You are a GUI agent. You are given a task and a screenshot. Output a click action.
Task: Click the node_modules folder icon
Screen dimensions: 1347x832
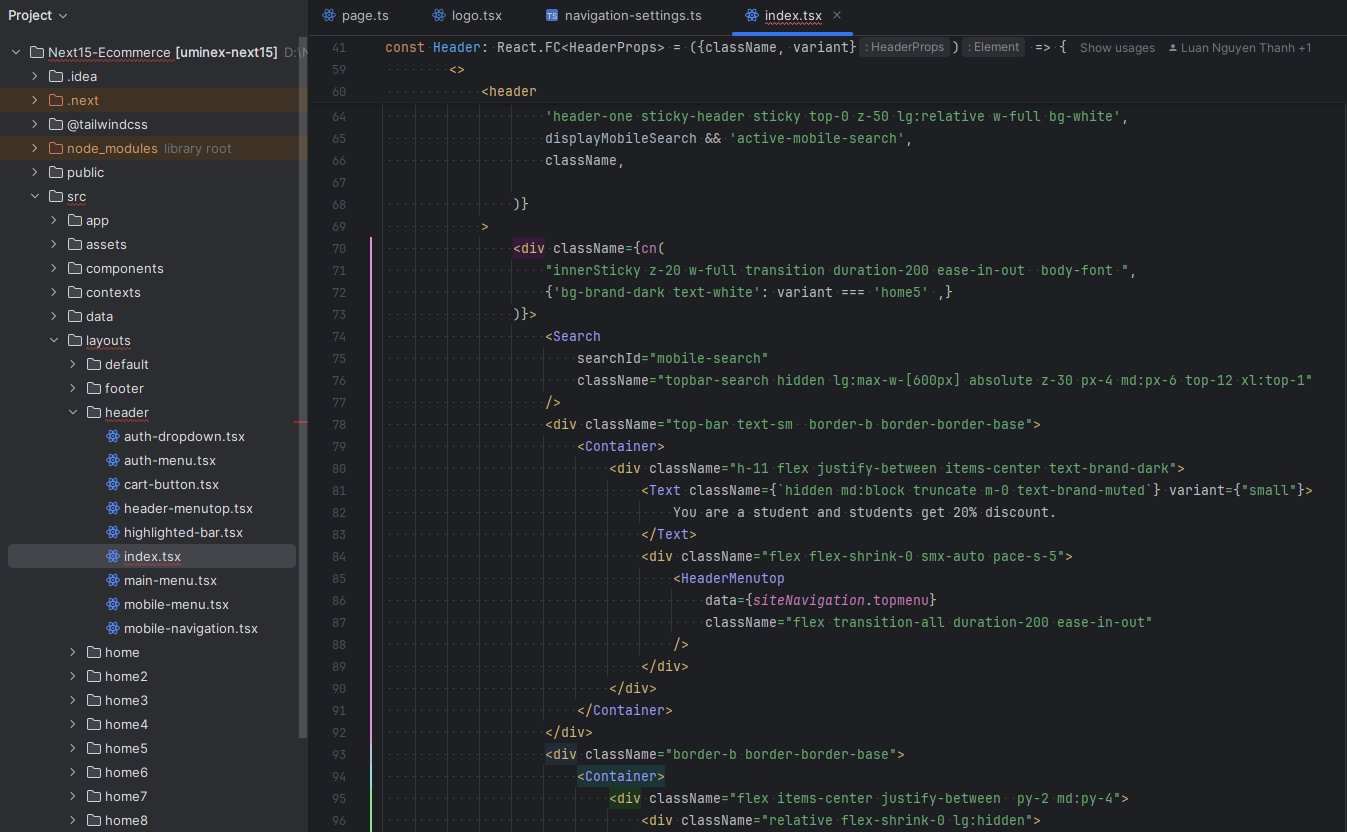point(56,149)
